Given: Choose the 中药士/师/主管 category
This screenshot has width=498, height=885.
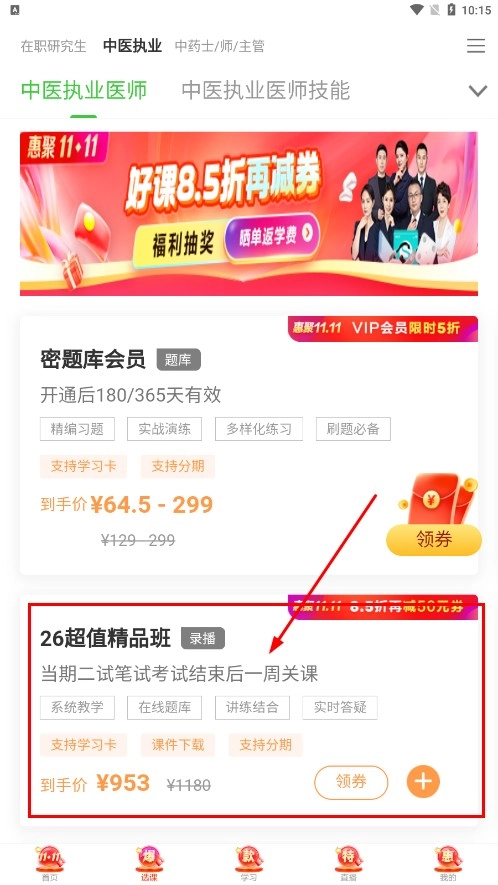Looking at the screenshot, I should click(220, 46).
